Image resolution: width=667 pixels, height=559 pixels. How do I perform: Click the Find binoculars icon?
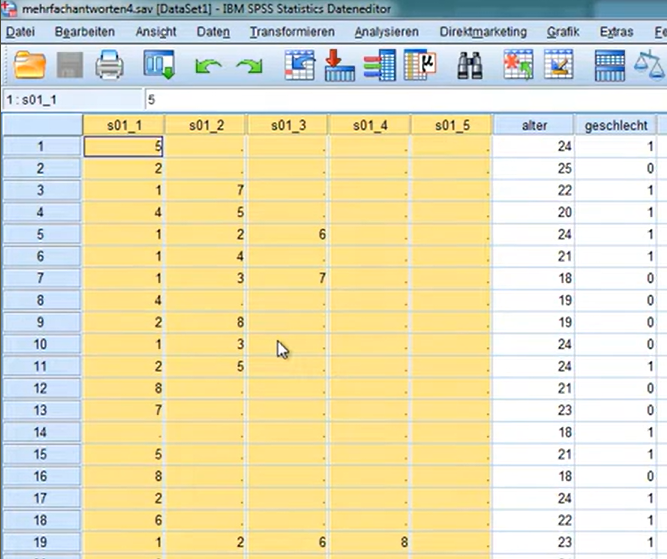(x=470, y=66)
